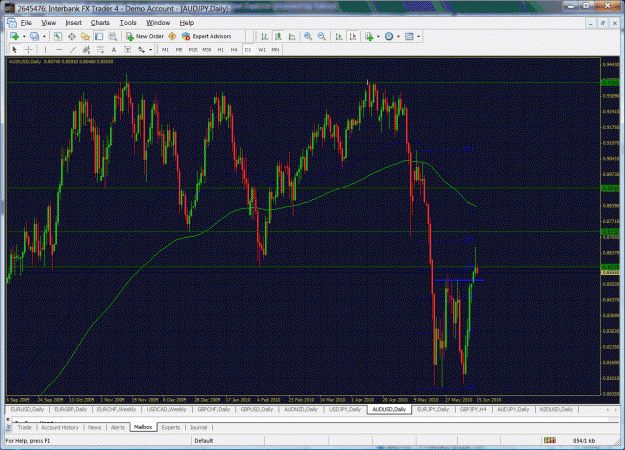Click the connection status bars indicator
The width and height of the screenshot is (625, 450).
coord(550,440)
